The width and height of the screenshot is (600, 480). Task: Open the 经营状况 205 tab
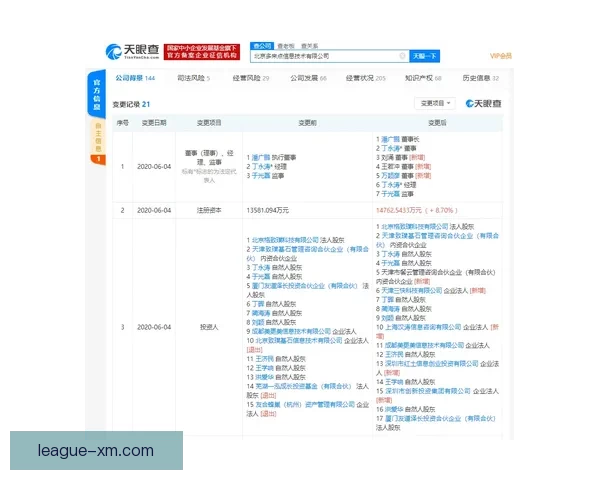pos(365,78)
